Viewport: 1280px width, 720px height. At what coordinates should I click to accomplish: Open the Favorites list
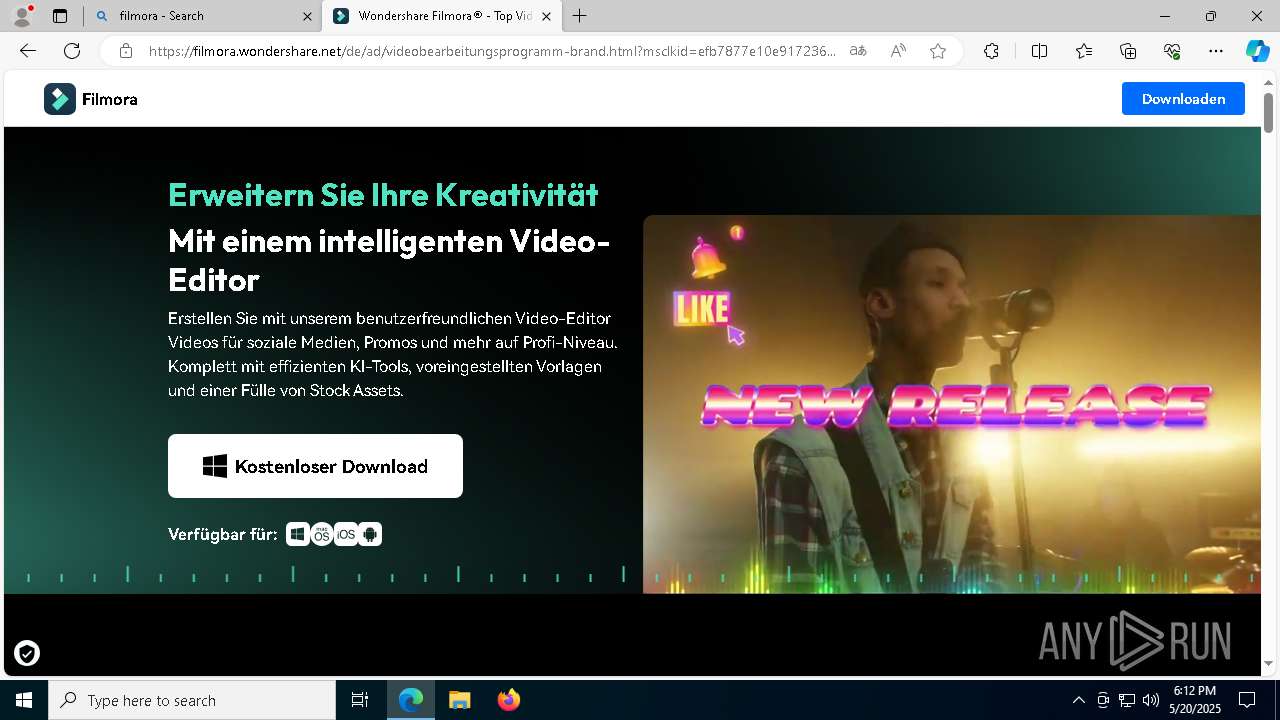pyautogui.click(x=1084, y=51)
